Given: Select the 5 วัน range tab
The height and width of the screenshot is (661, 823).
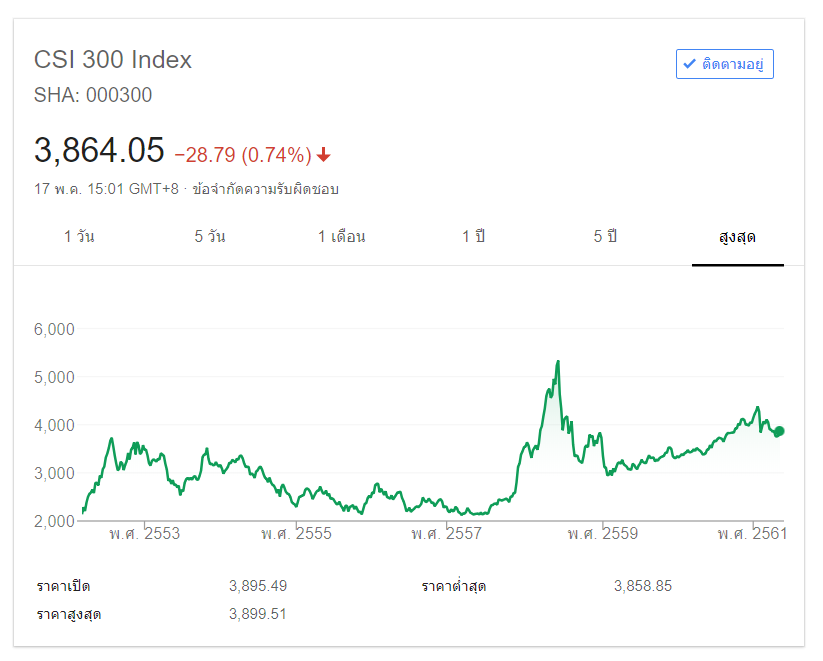Looking at the screenshot, I should 210,237.
